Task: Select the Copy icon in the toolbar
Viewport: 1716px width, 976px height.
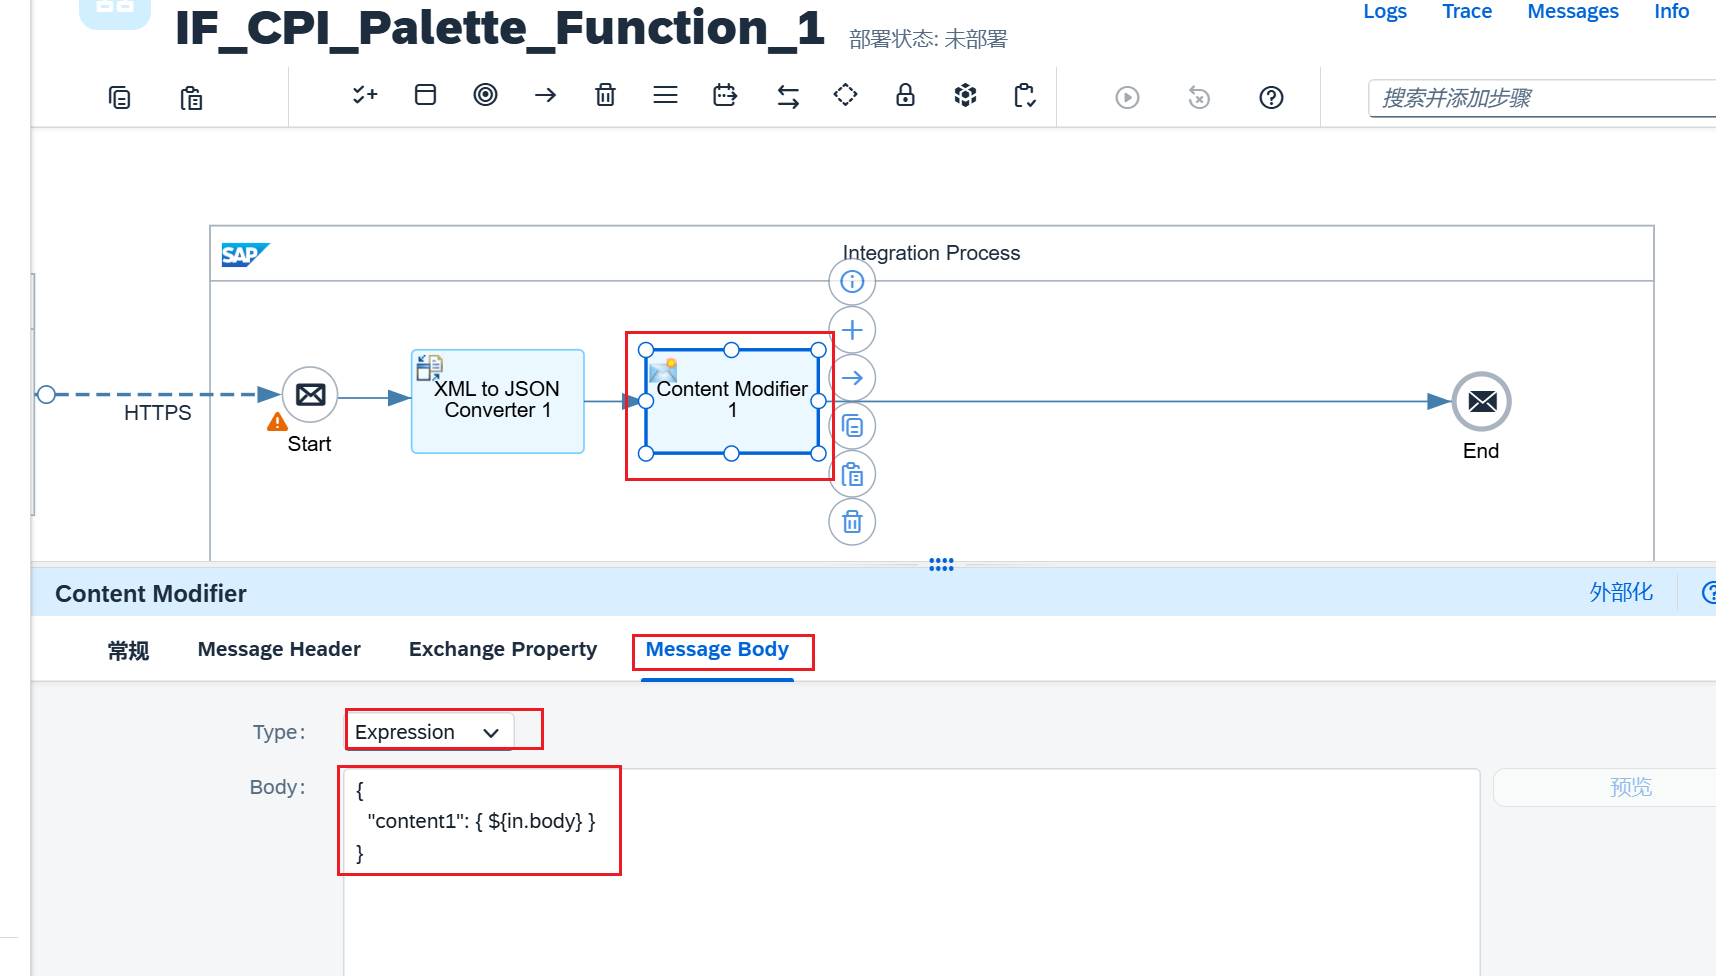Action: (120, 97)
